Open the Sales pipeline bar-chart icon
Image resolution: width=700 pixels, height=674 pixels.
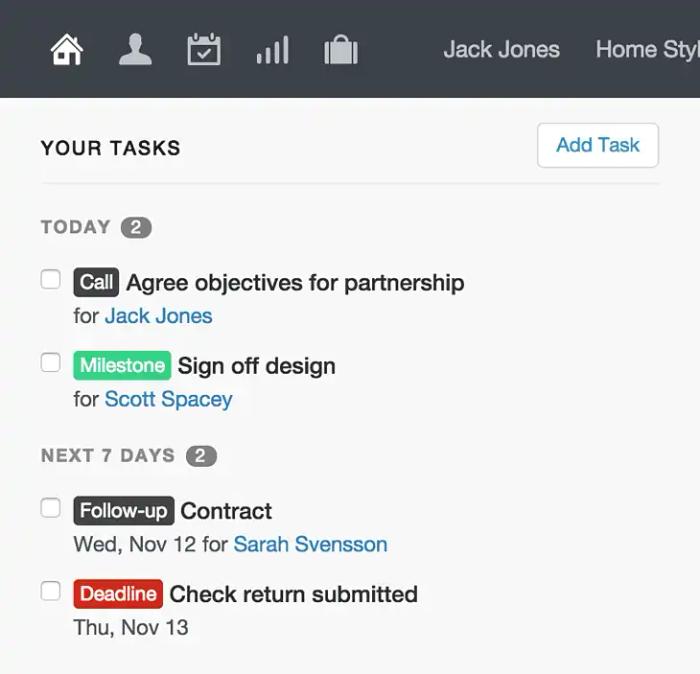click(x=272, y=50)
